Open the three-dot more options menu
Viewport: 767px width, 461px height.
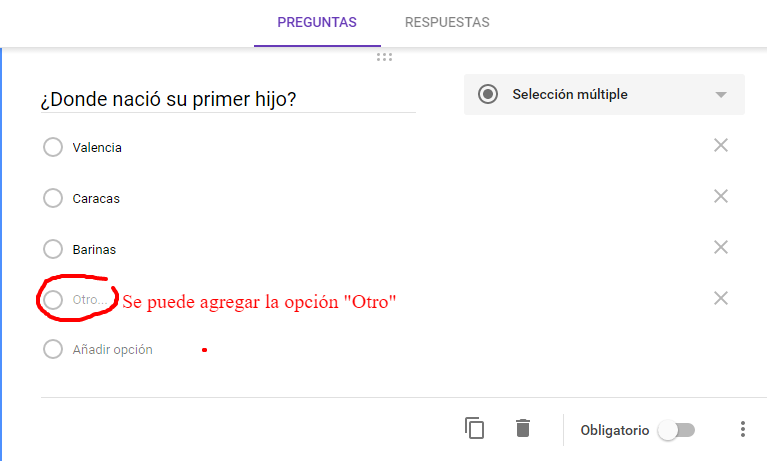coord(742,429)
